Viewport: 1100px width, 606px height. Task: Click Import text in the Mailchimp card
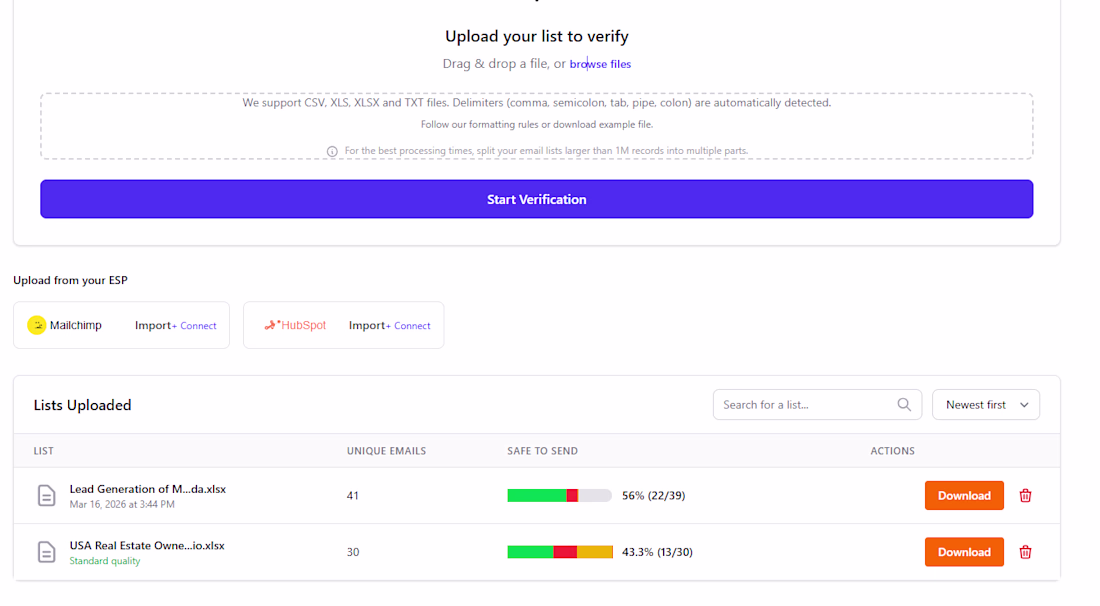[x=152, y=325]
